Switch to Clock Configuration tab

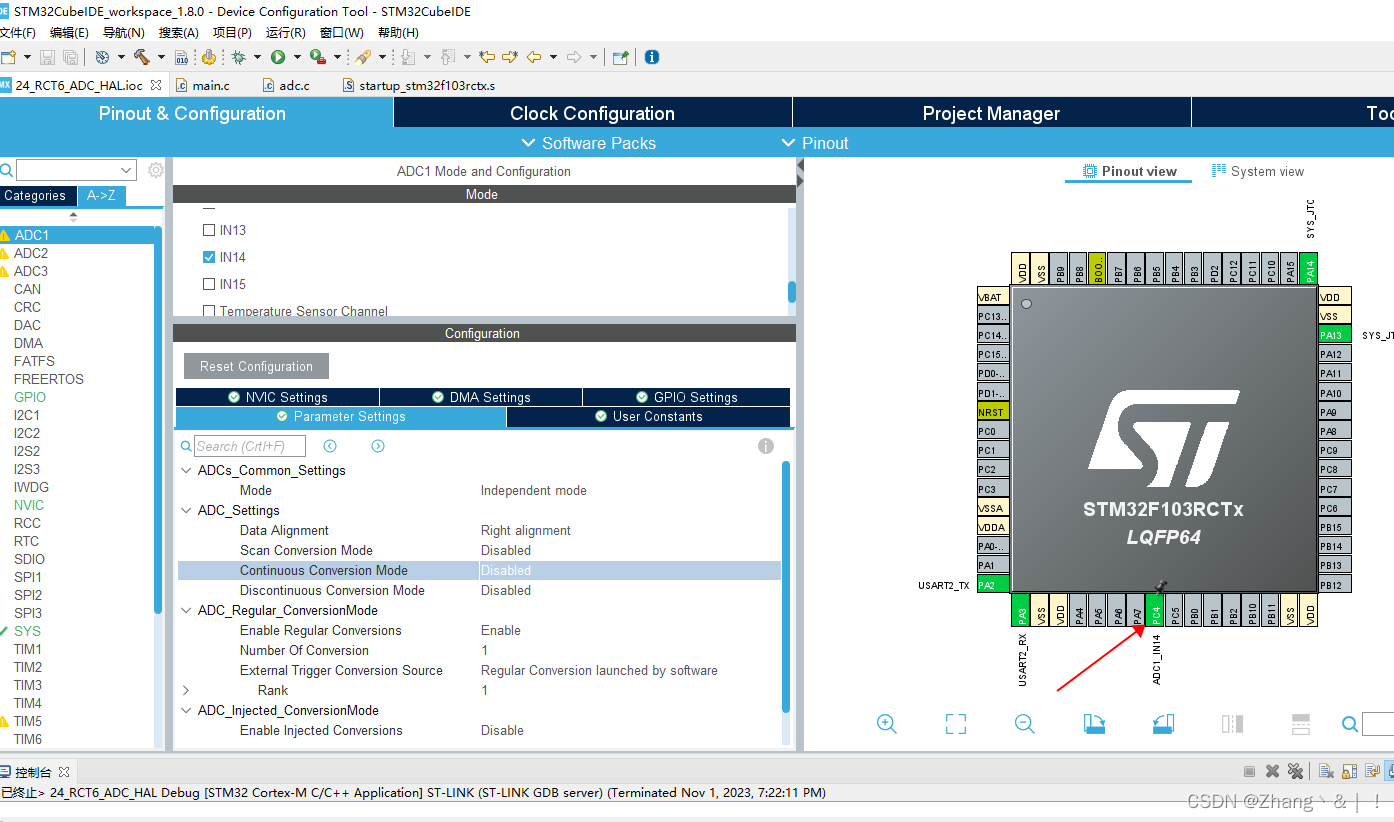[x=593, y=113]
